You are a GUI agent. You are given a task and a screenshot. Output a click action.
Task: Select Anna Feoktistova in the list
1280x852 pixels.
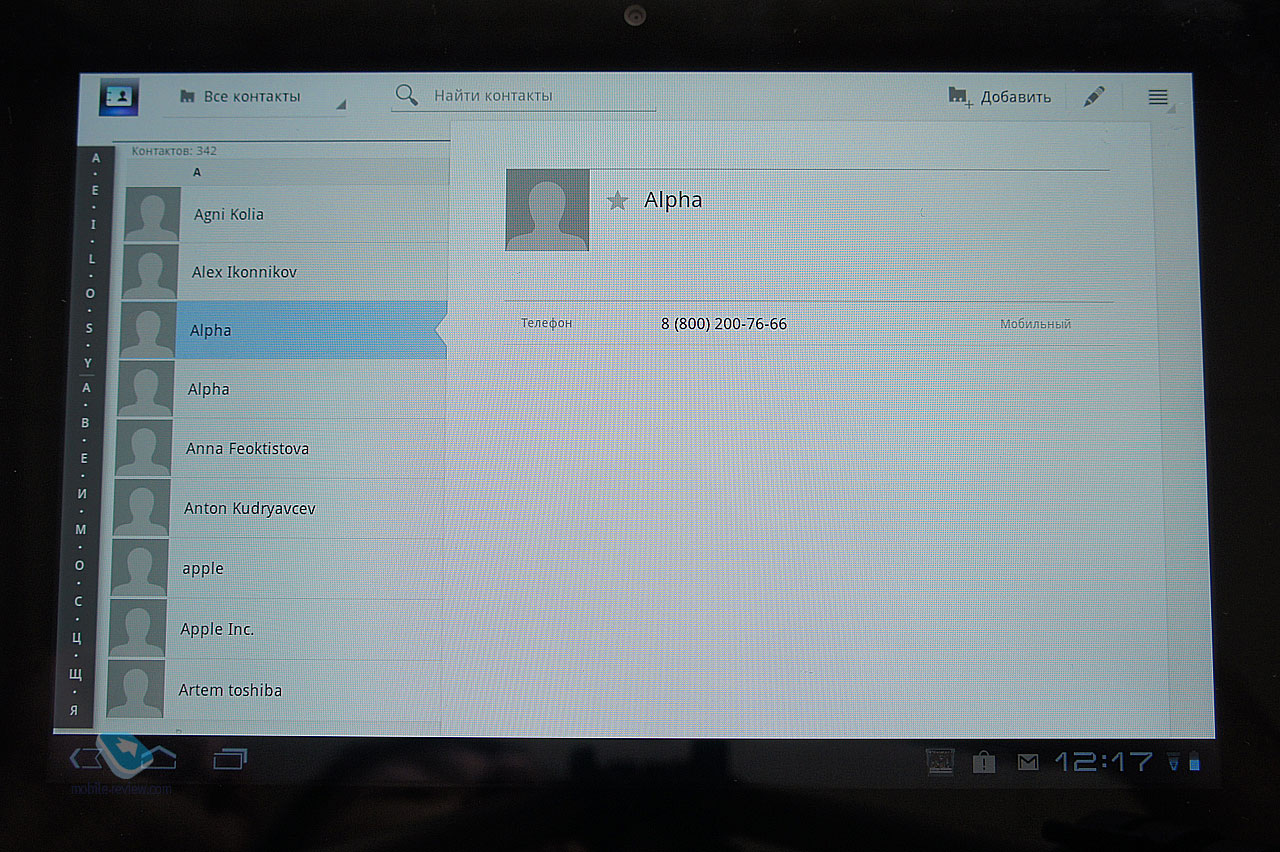(279, 449)
